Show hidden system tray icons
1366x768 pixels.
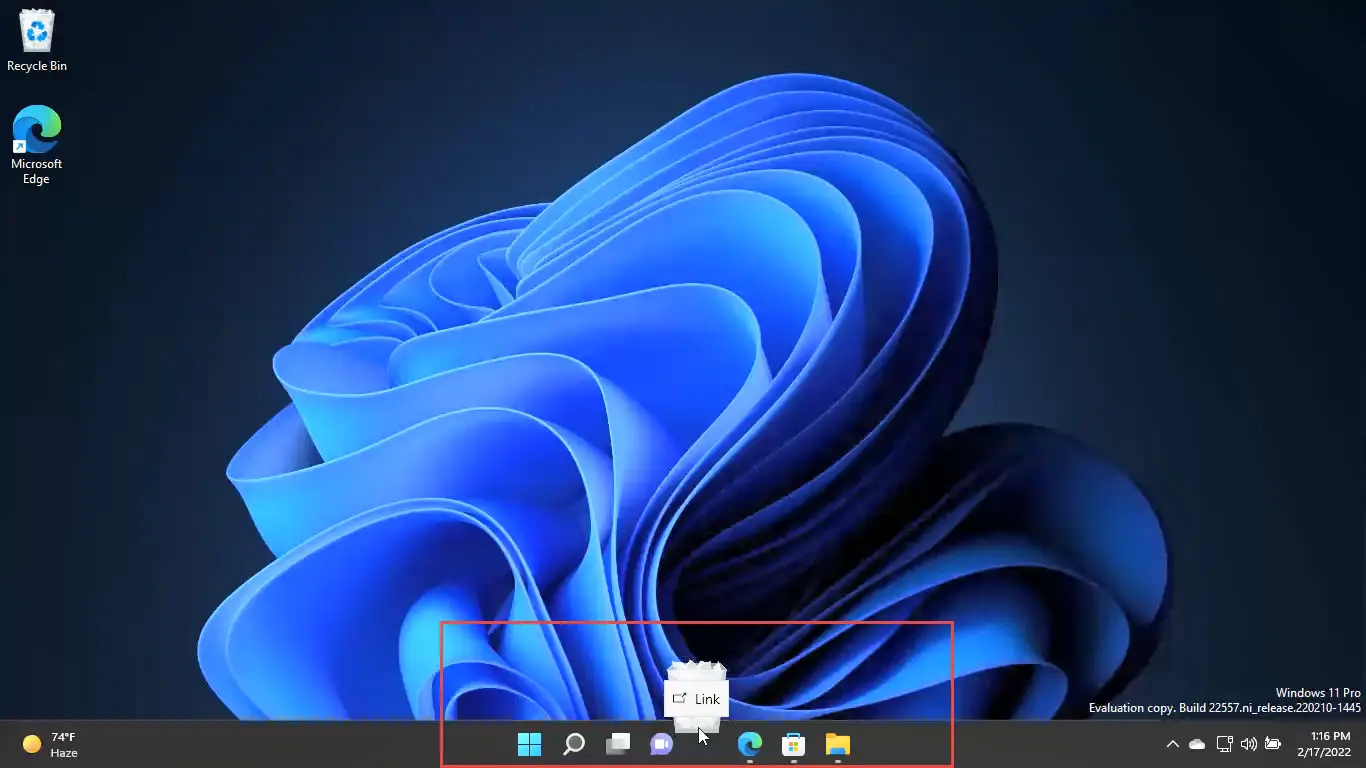point(1173,744)
